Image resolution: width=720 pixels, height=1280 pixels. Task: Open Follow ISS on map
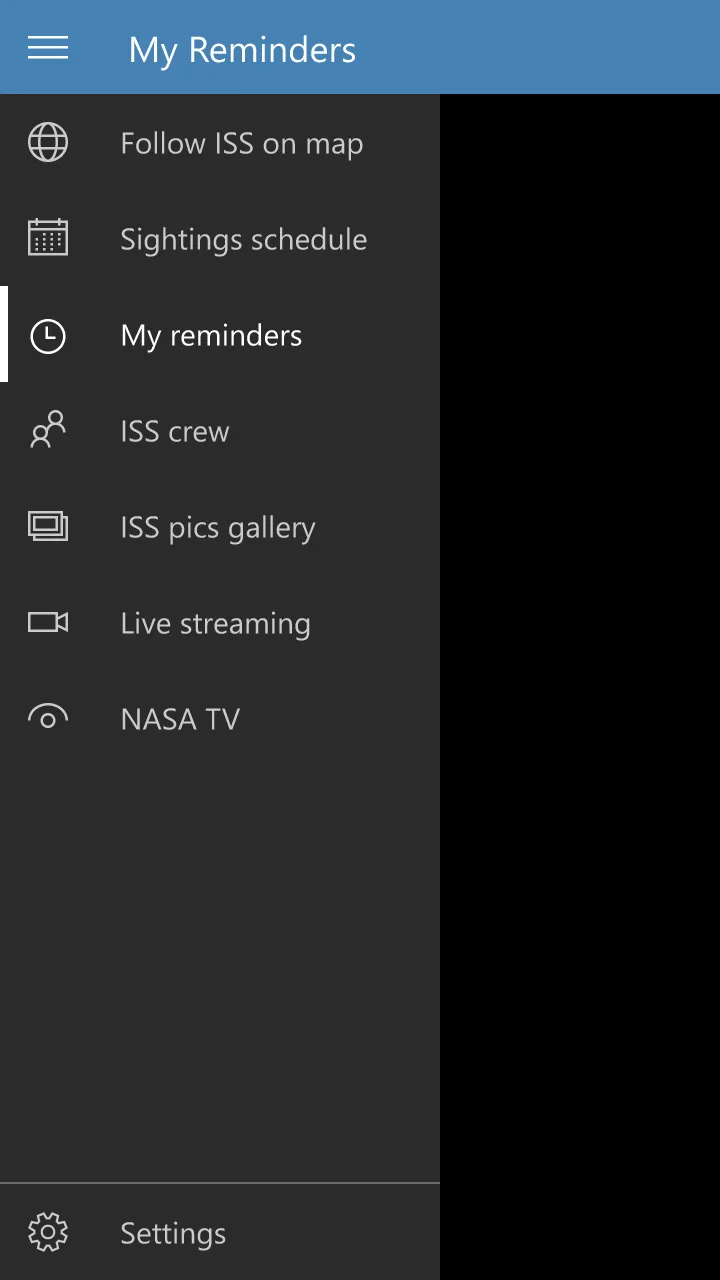click(220, 143)
